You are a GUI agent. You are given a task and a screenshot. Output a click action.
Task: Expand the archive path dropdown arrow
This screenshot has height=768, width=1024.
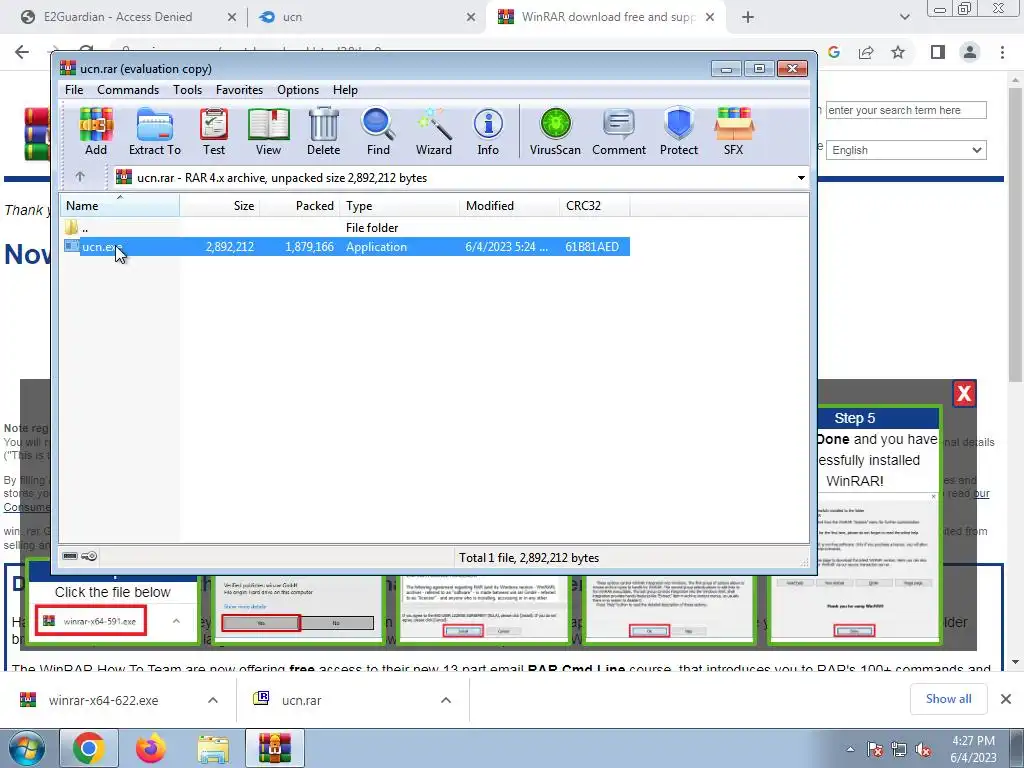click(x=801, y=178)
